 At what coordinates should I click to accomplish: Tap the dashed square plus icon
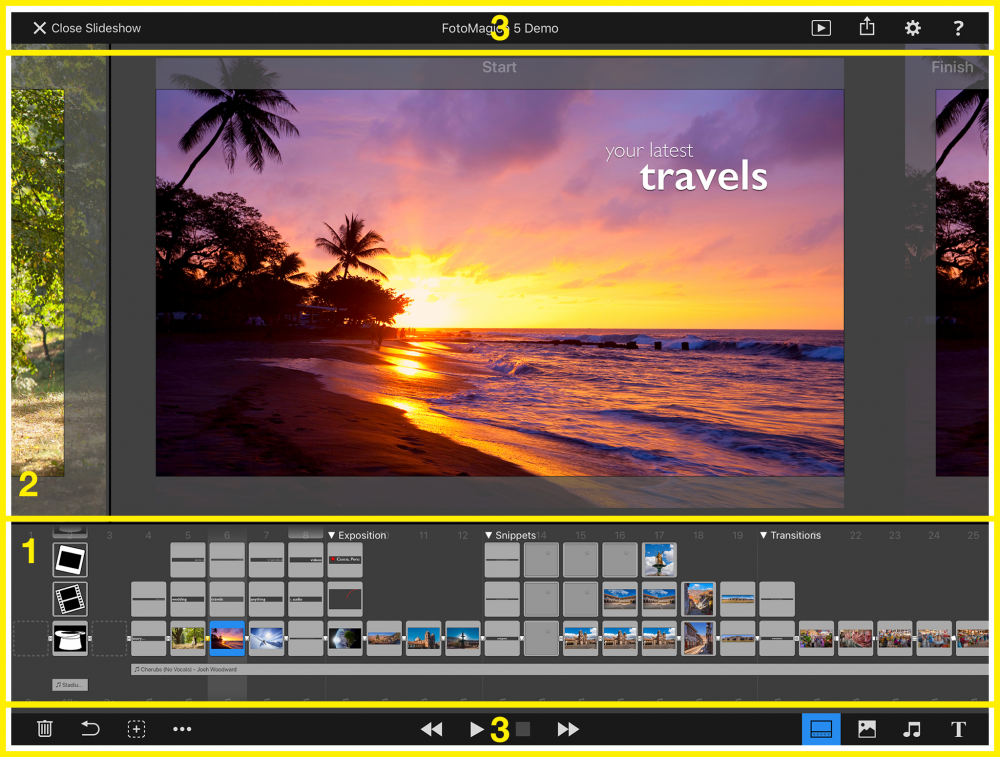click(136, 729)
